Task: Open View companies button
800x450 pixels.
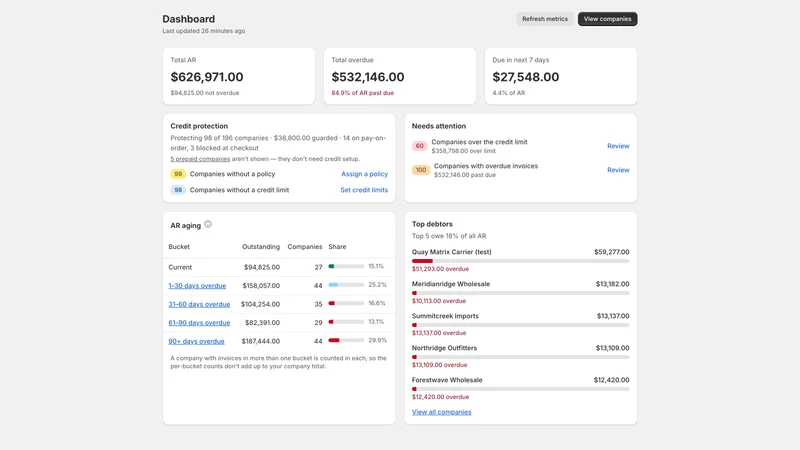Action: coord(607,19)
